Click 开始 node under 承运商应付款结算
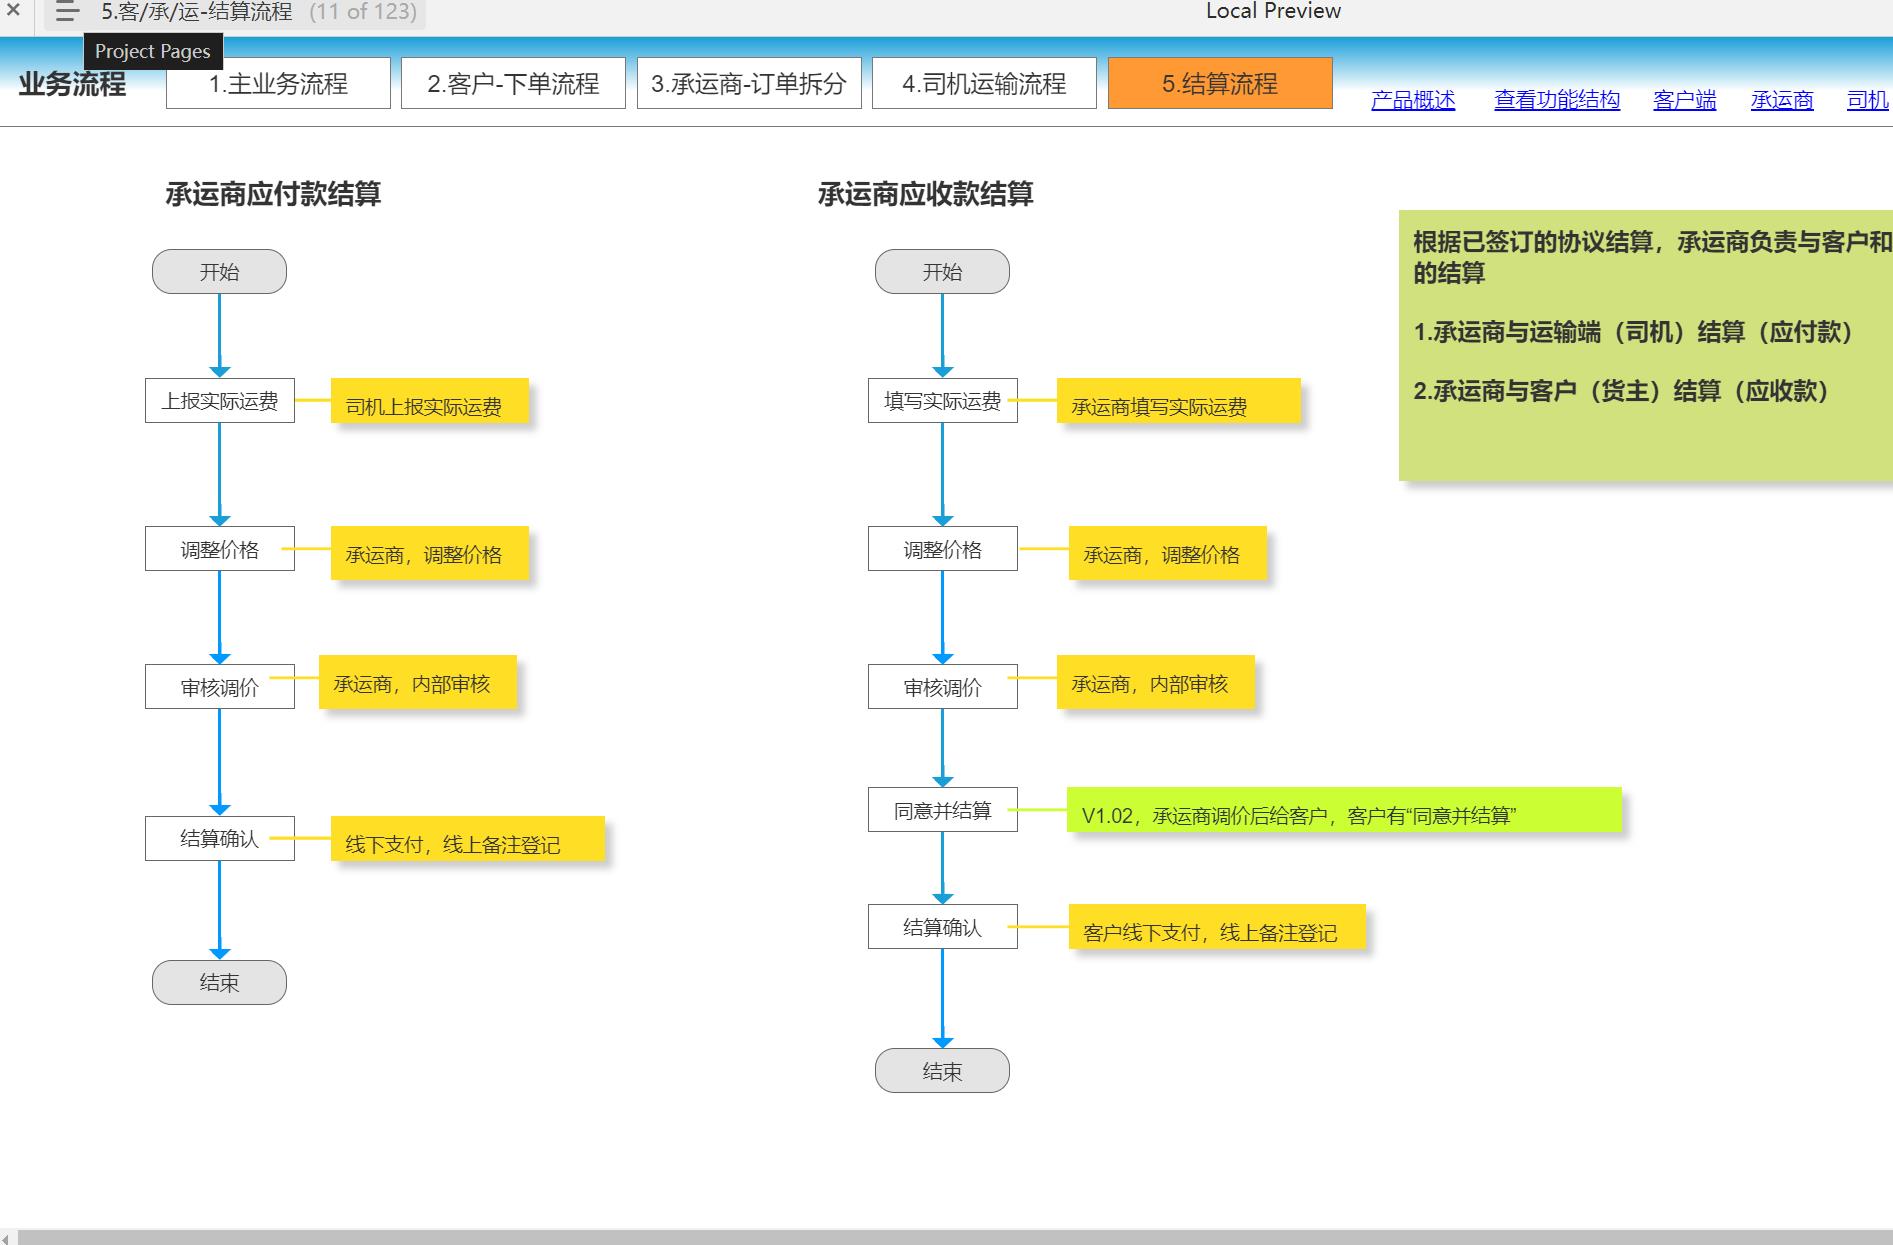Screen dimensions: 1893x1245 pos(219,272)
